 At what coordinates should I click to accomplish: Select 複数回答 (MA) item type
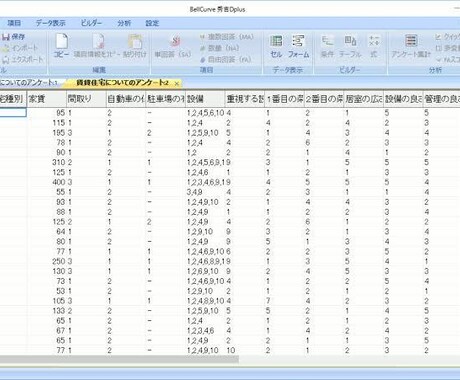[x=227, y=37]
